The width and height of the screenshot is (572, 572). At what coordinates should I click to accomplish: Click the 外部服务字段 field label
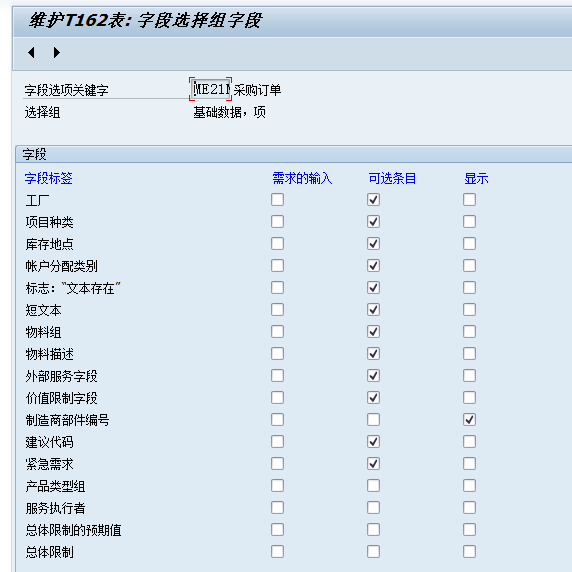[61, 376]
